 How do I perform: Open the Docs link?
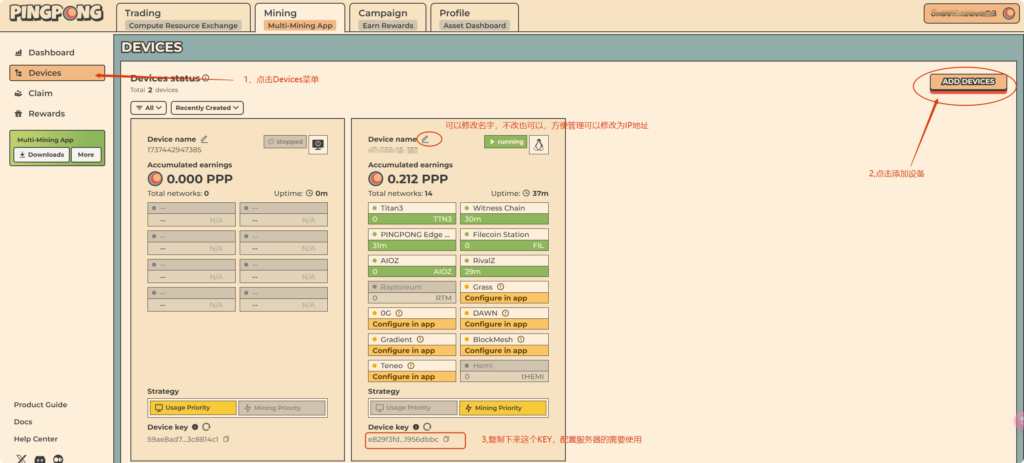point(23,422)
